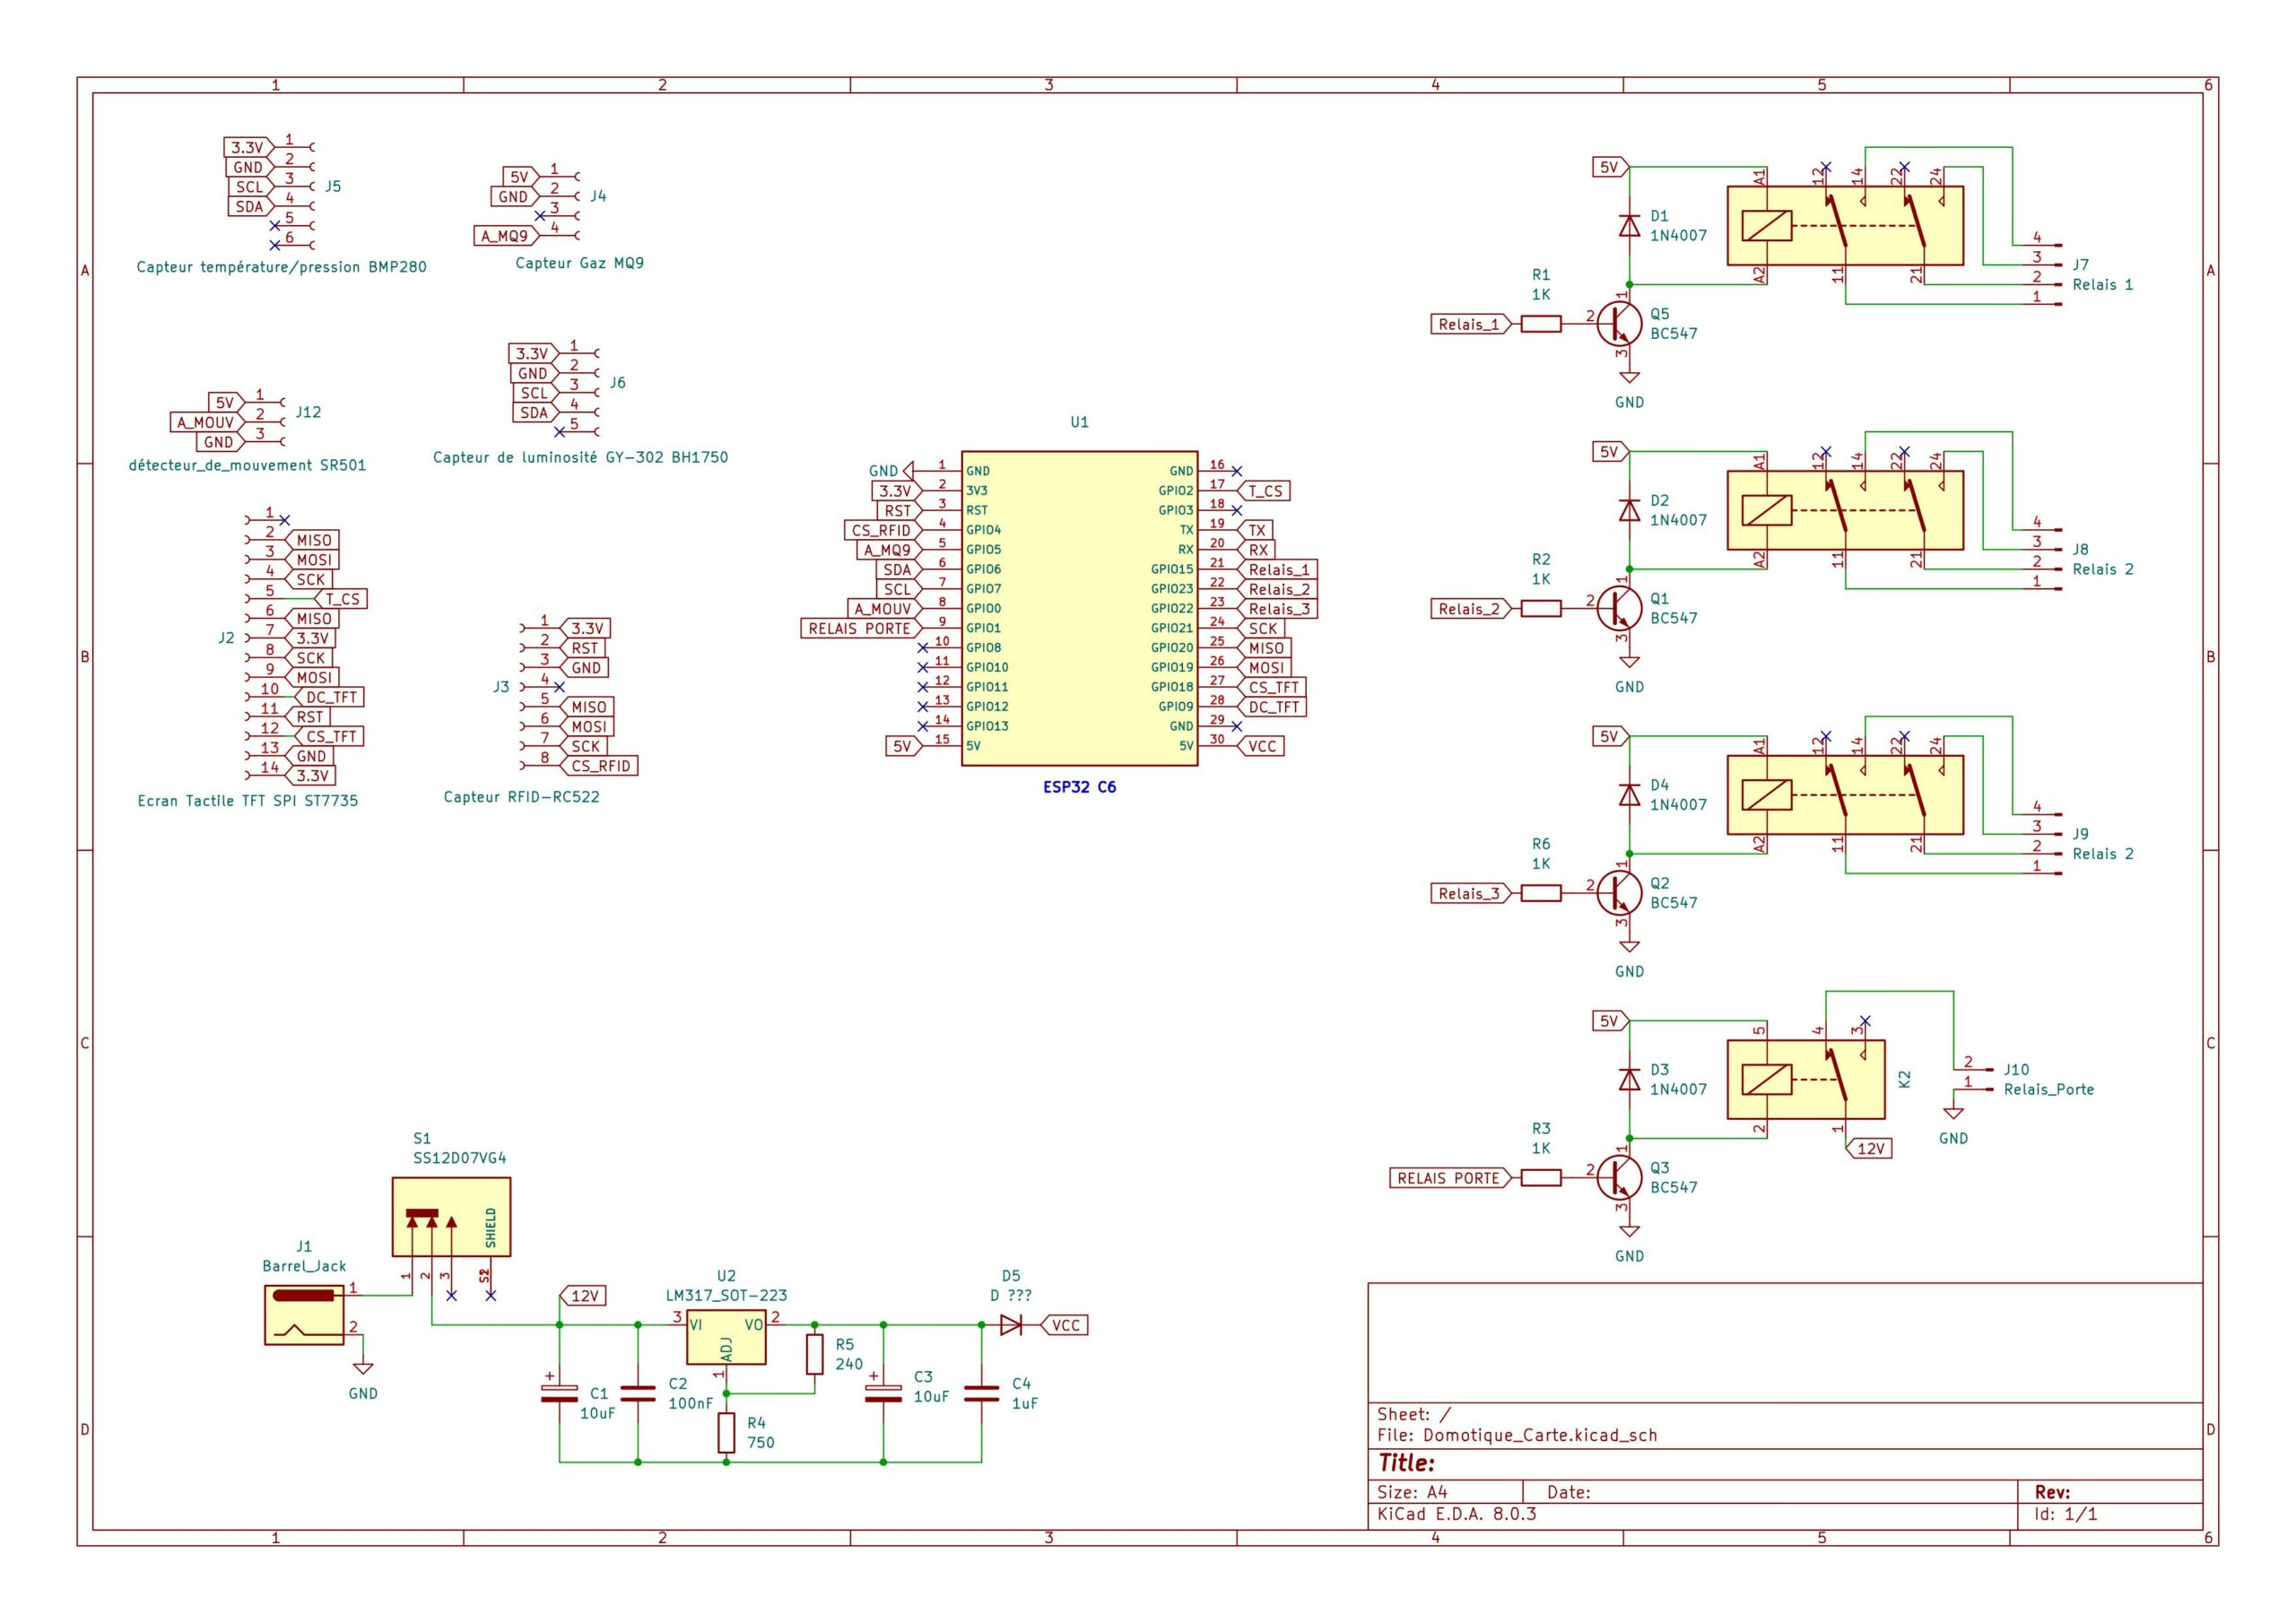Click the R1 1K resistor symbol
Image resolution: width=2296 pixels, height=1623 pixels.
pyautogui.click(x=1540, y=324)
